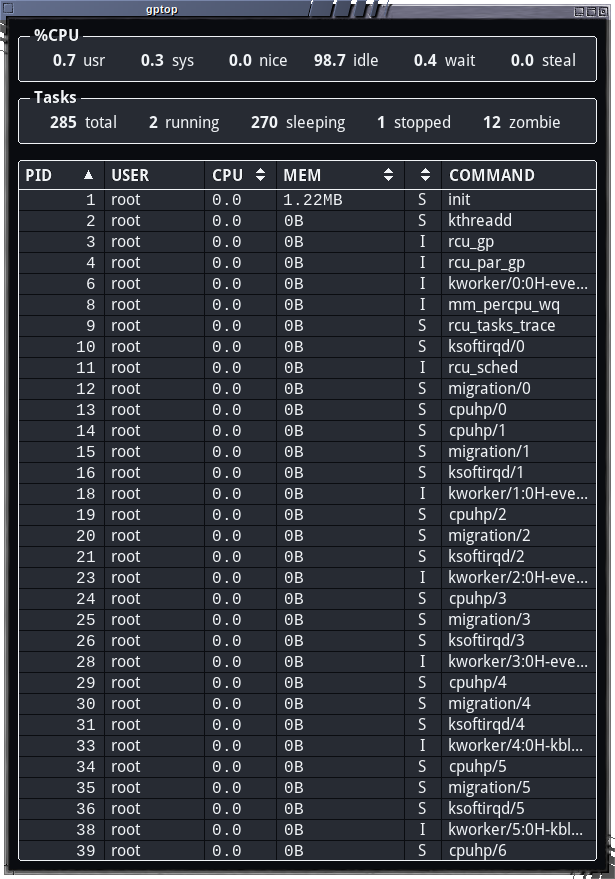Select the kworker/3:0H-eve... process

click(307, 663)
